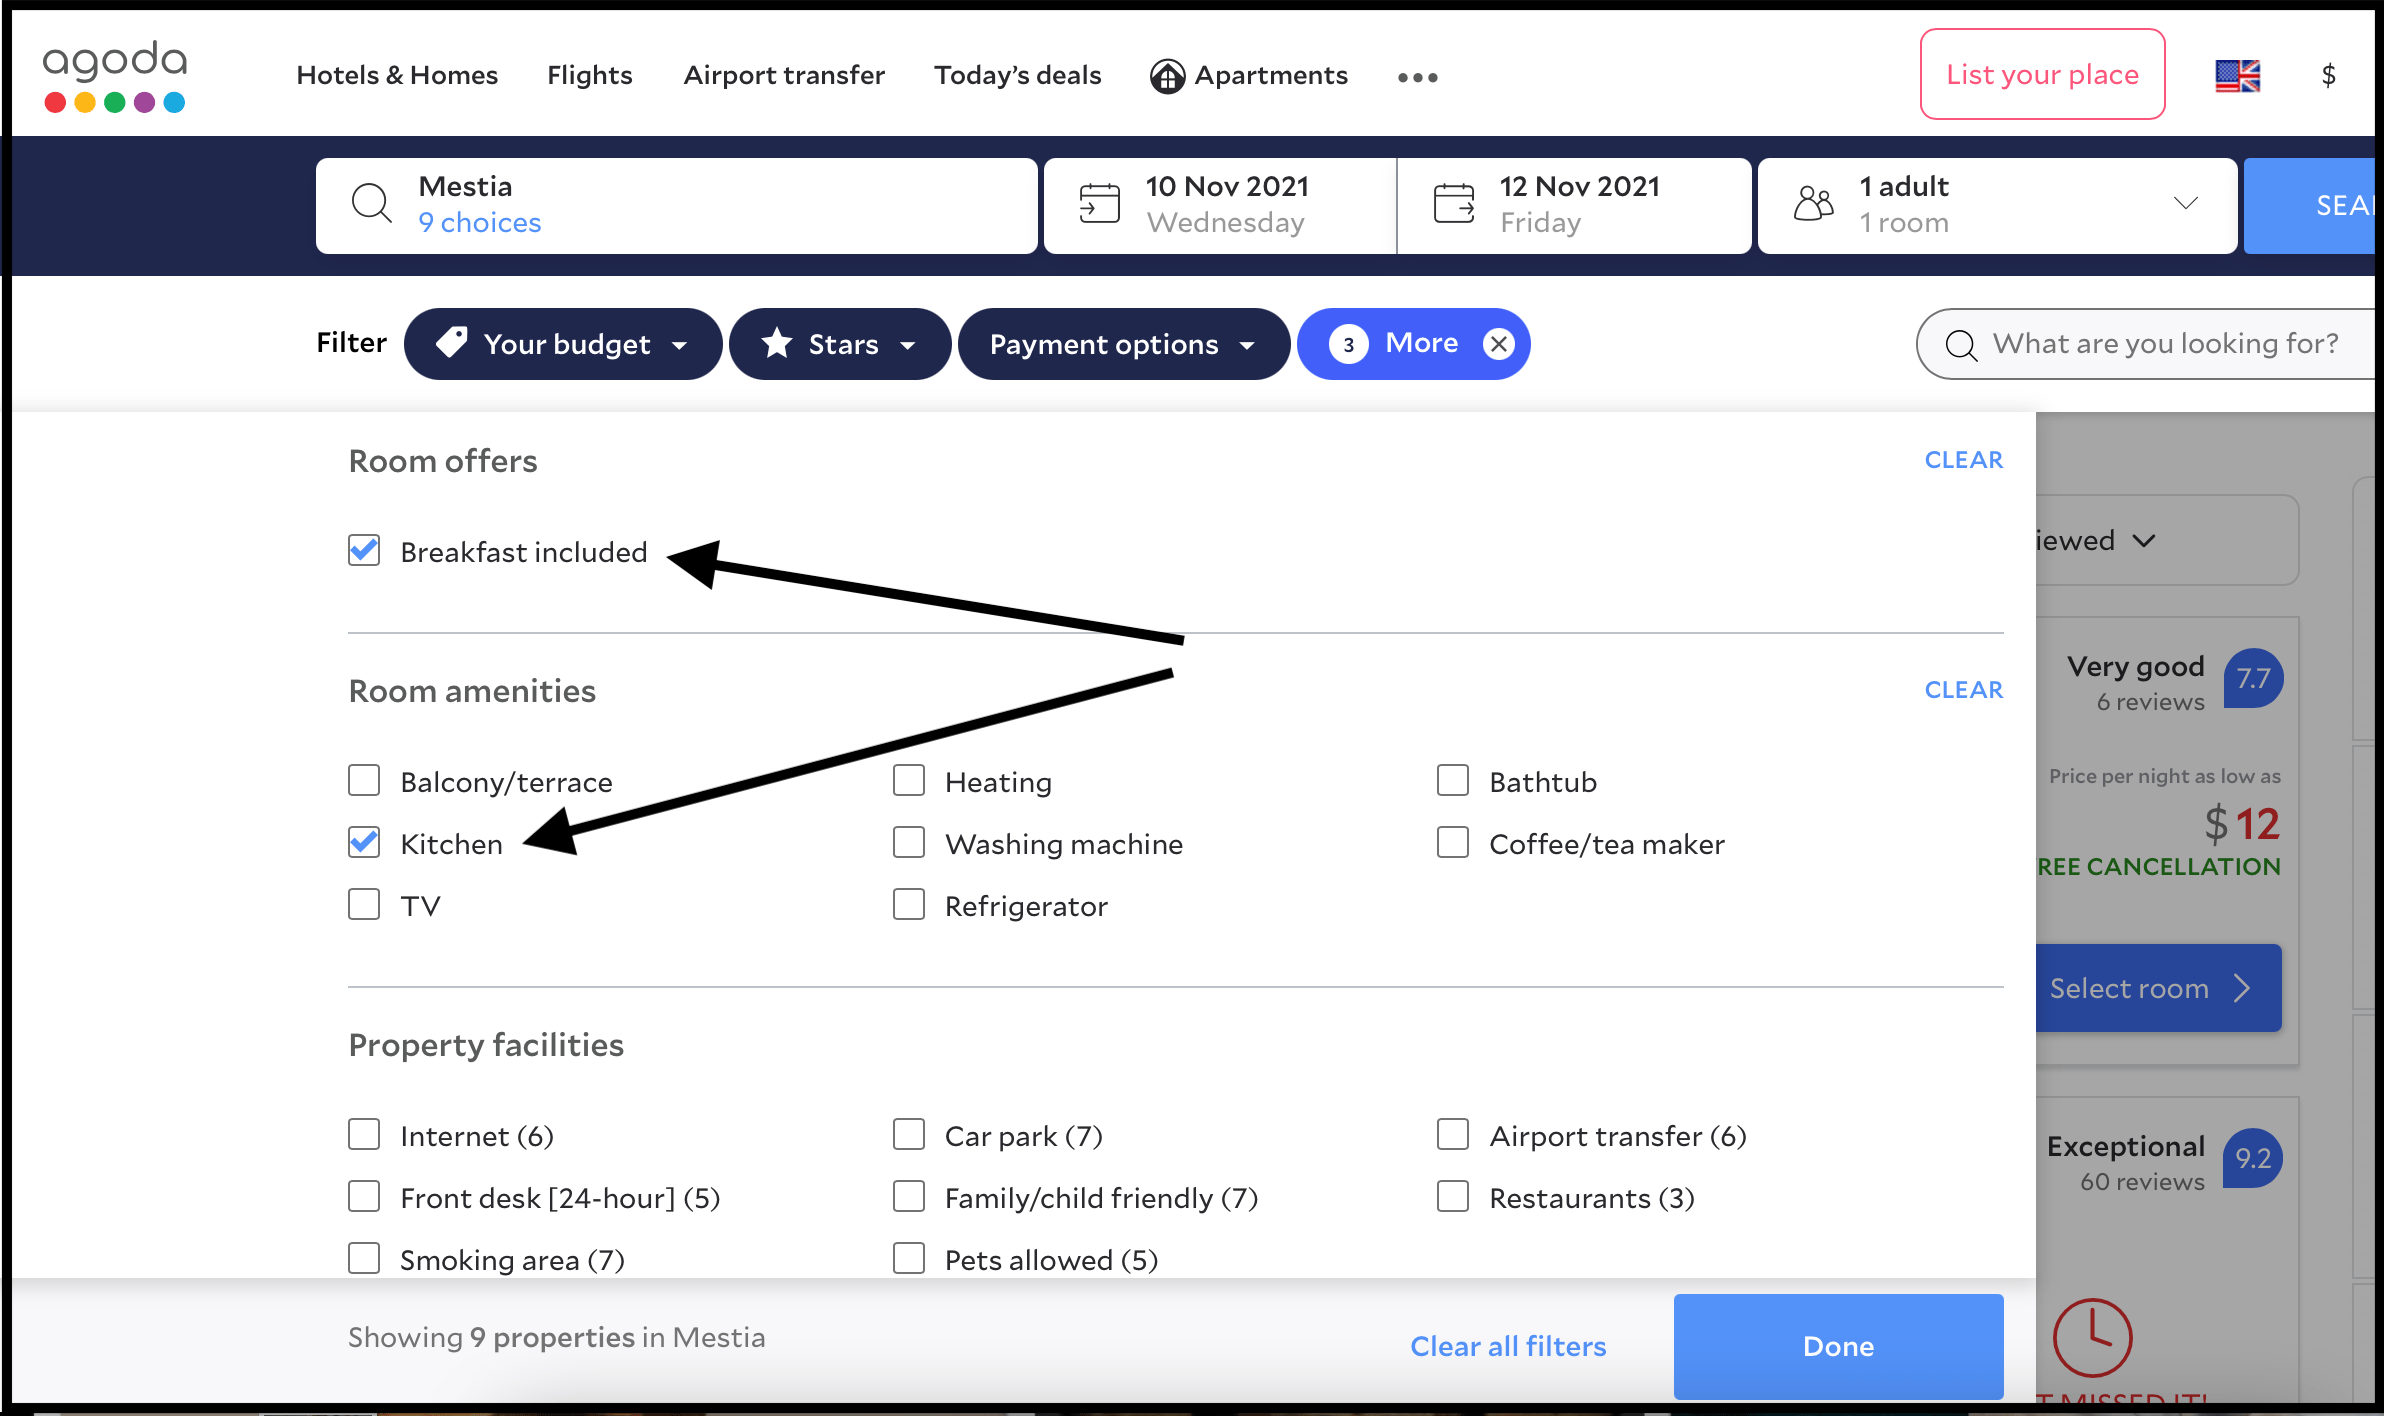Click the Agoda logo

pyautogui.click(x=115, y=76)
